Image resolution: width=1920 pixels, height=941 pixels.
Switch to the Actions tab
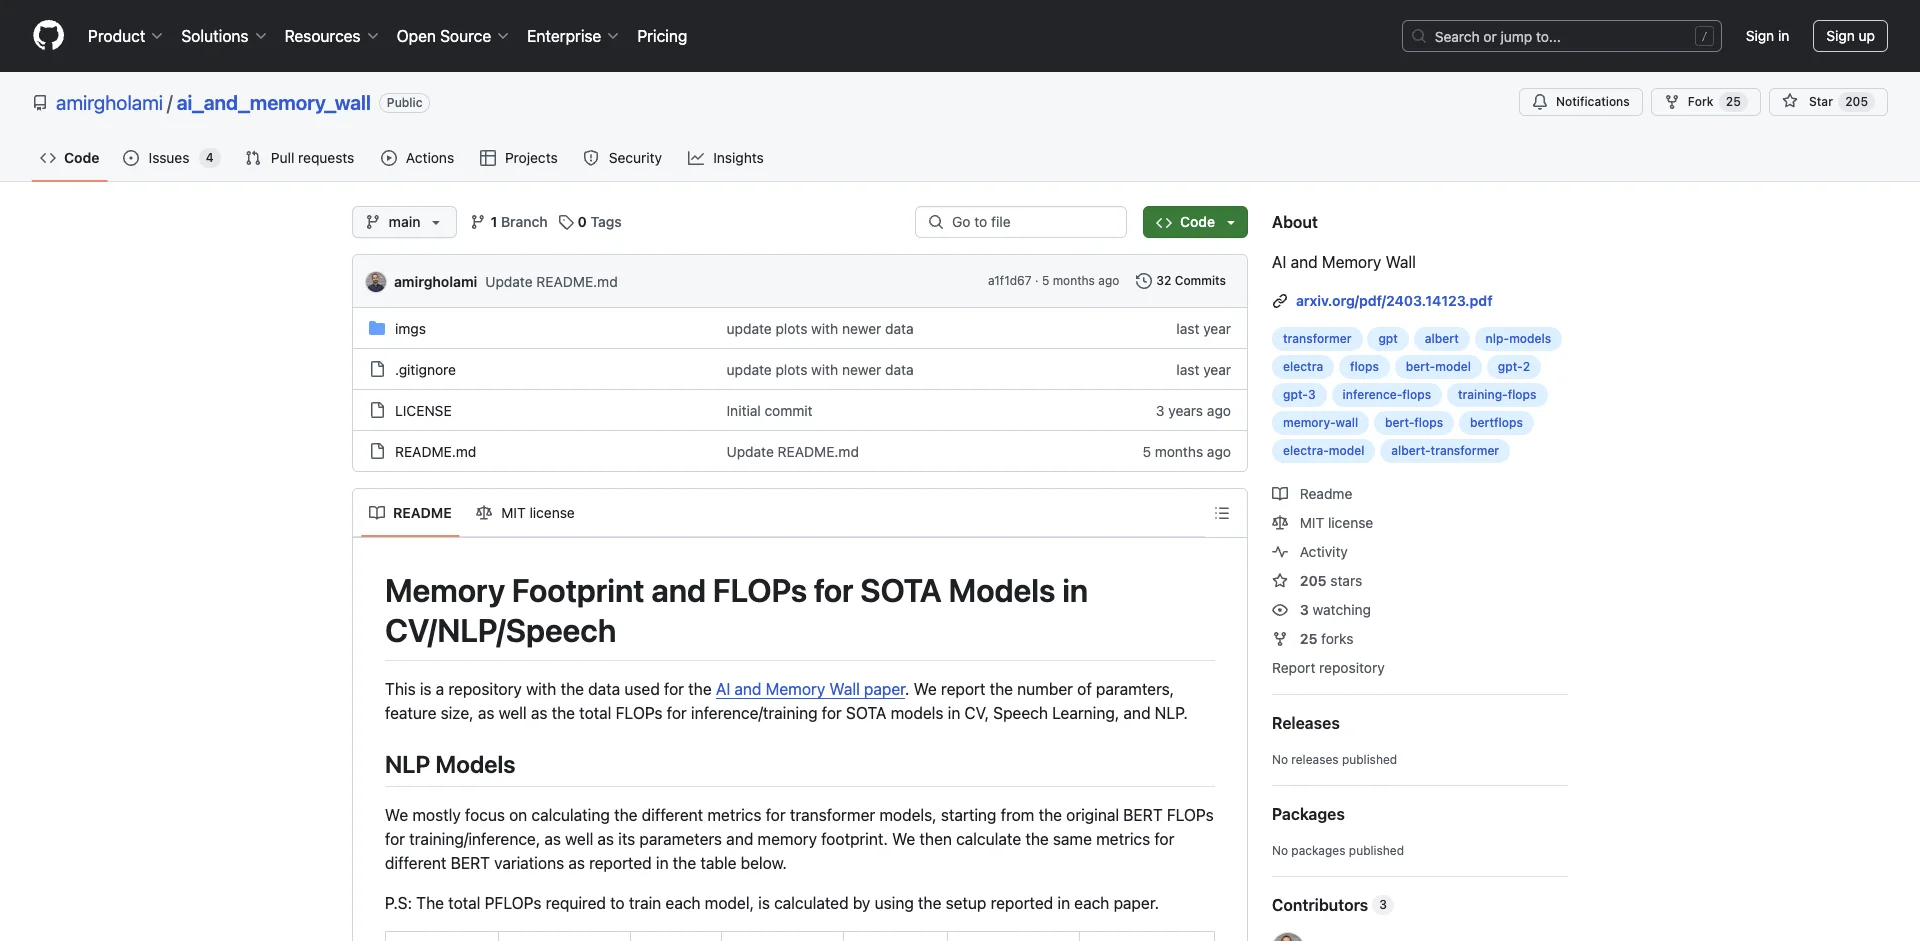[x=418, y=158]
